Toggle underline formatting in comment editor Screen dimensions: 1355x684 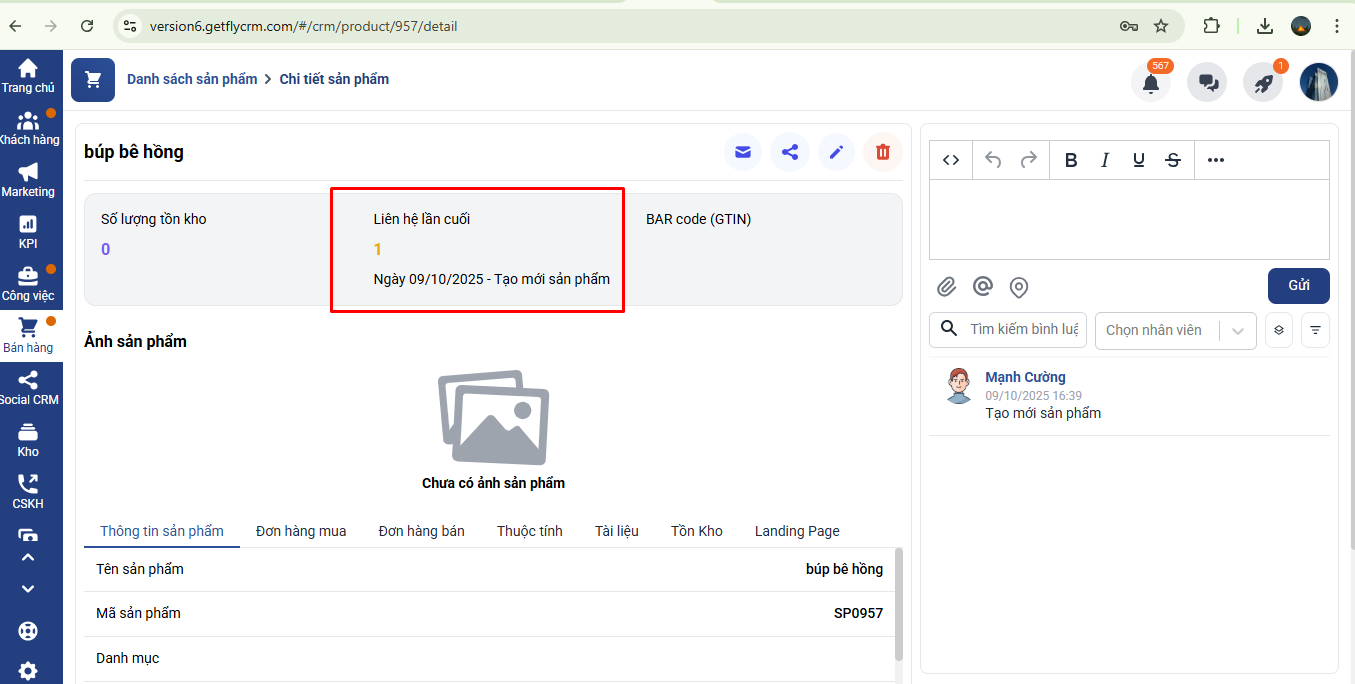(x=1138, y=160)
